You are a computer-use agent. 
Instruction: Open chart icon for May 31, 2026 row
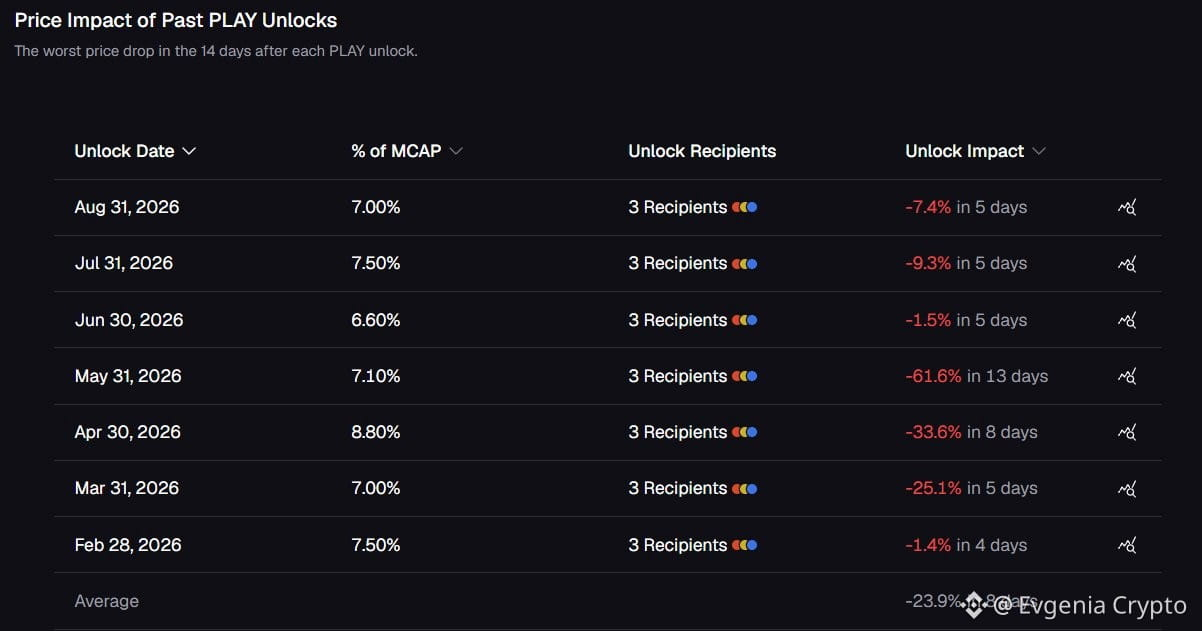1127,377
